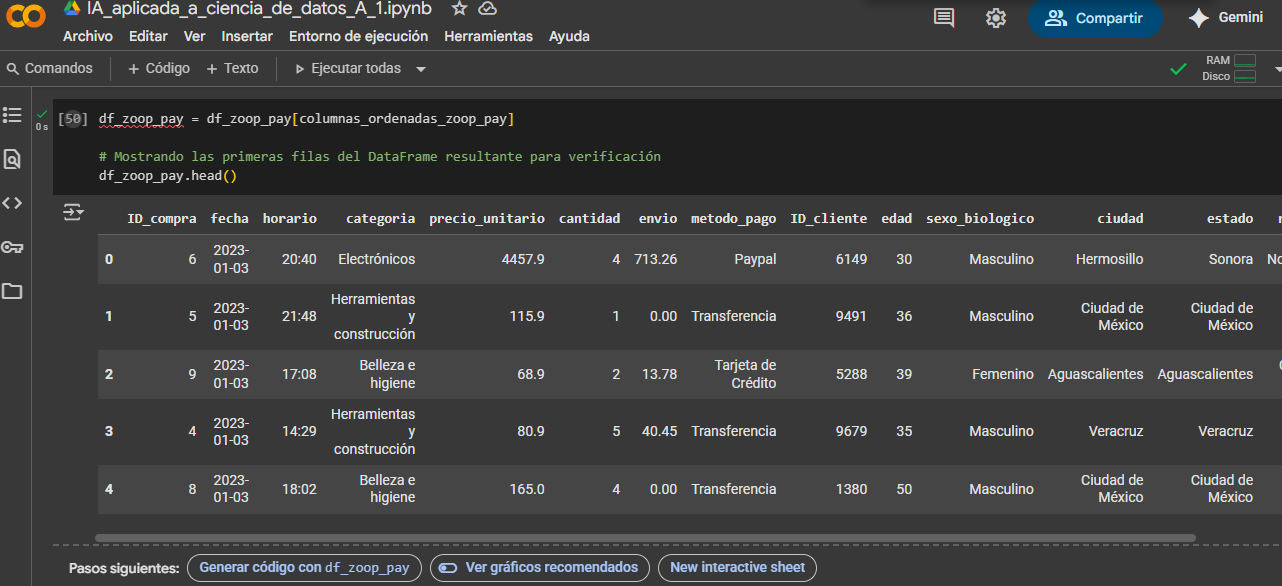Click the Compartir button
Viewport: 1282px width, 586px height.
pyautogui.click(x=1095, y=18)
